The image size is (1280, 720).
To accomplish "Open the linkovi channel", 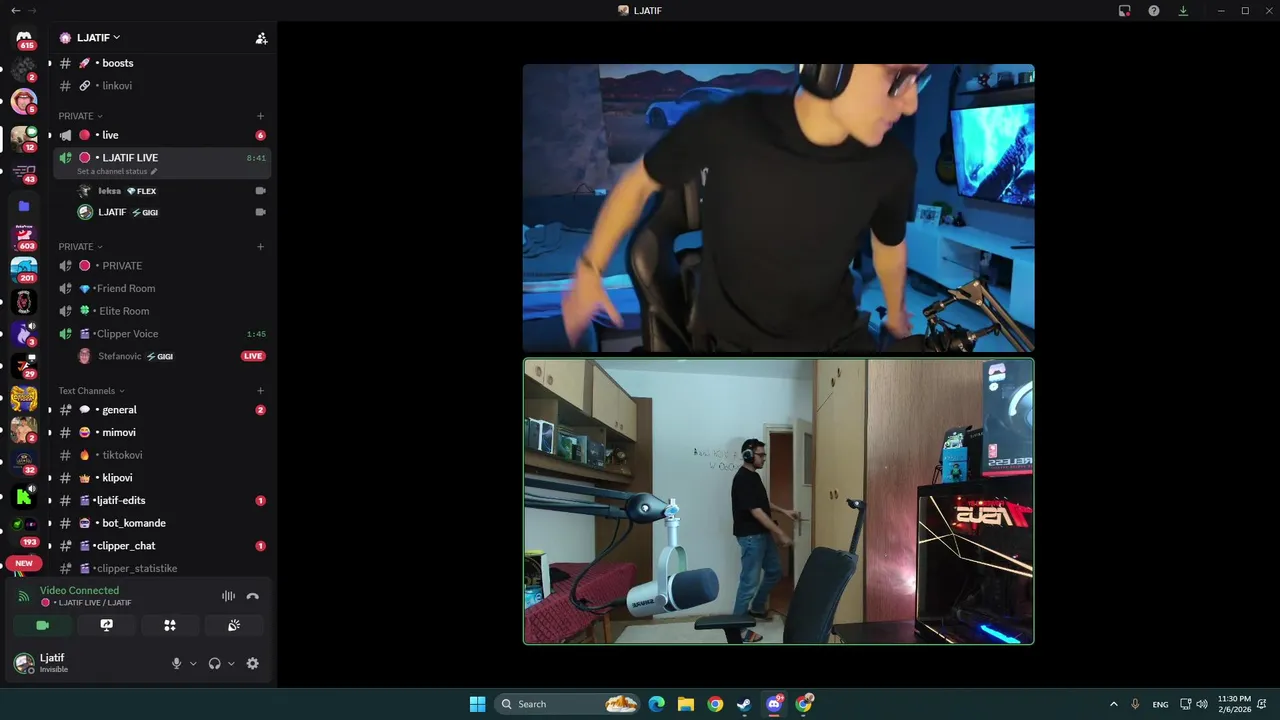I will [x=162, y=86].
